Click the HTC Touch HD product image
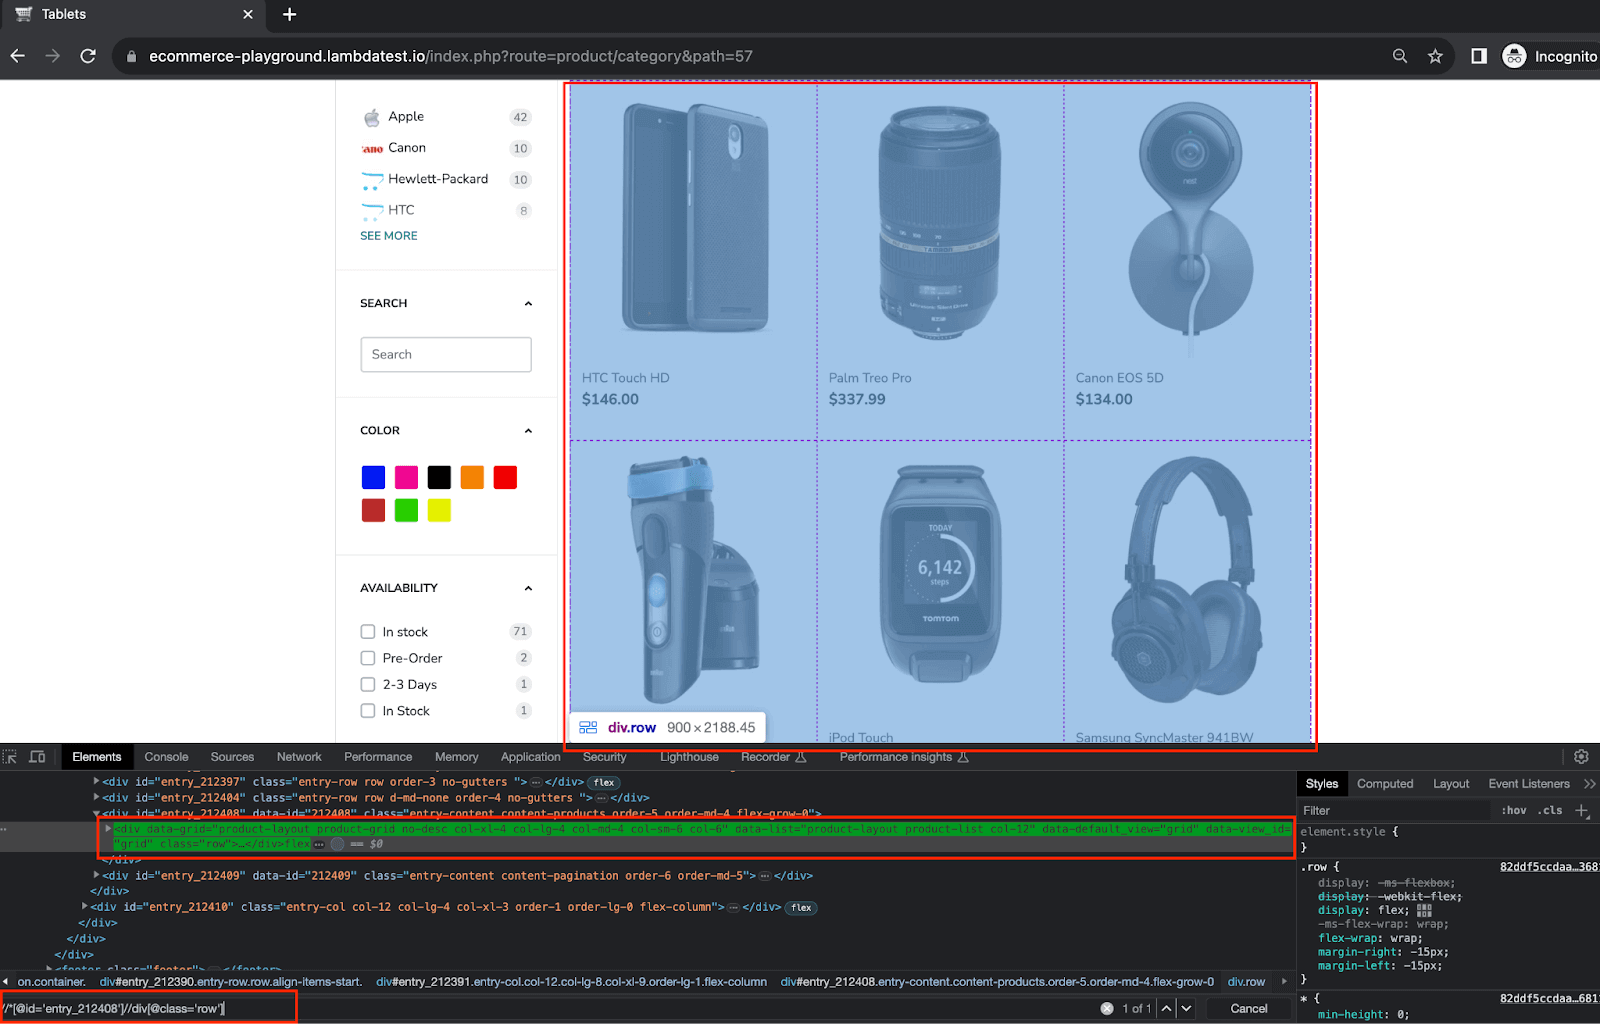Screen dimensions: 1600x1024 coord(693,219)
